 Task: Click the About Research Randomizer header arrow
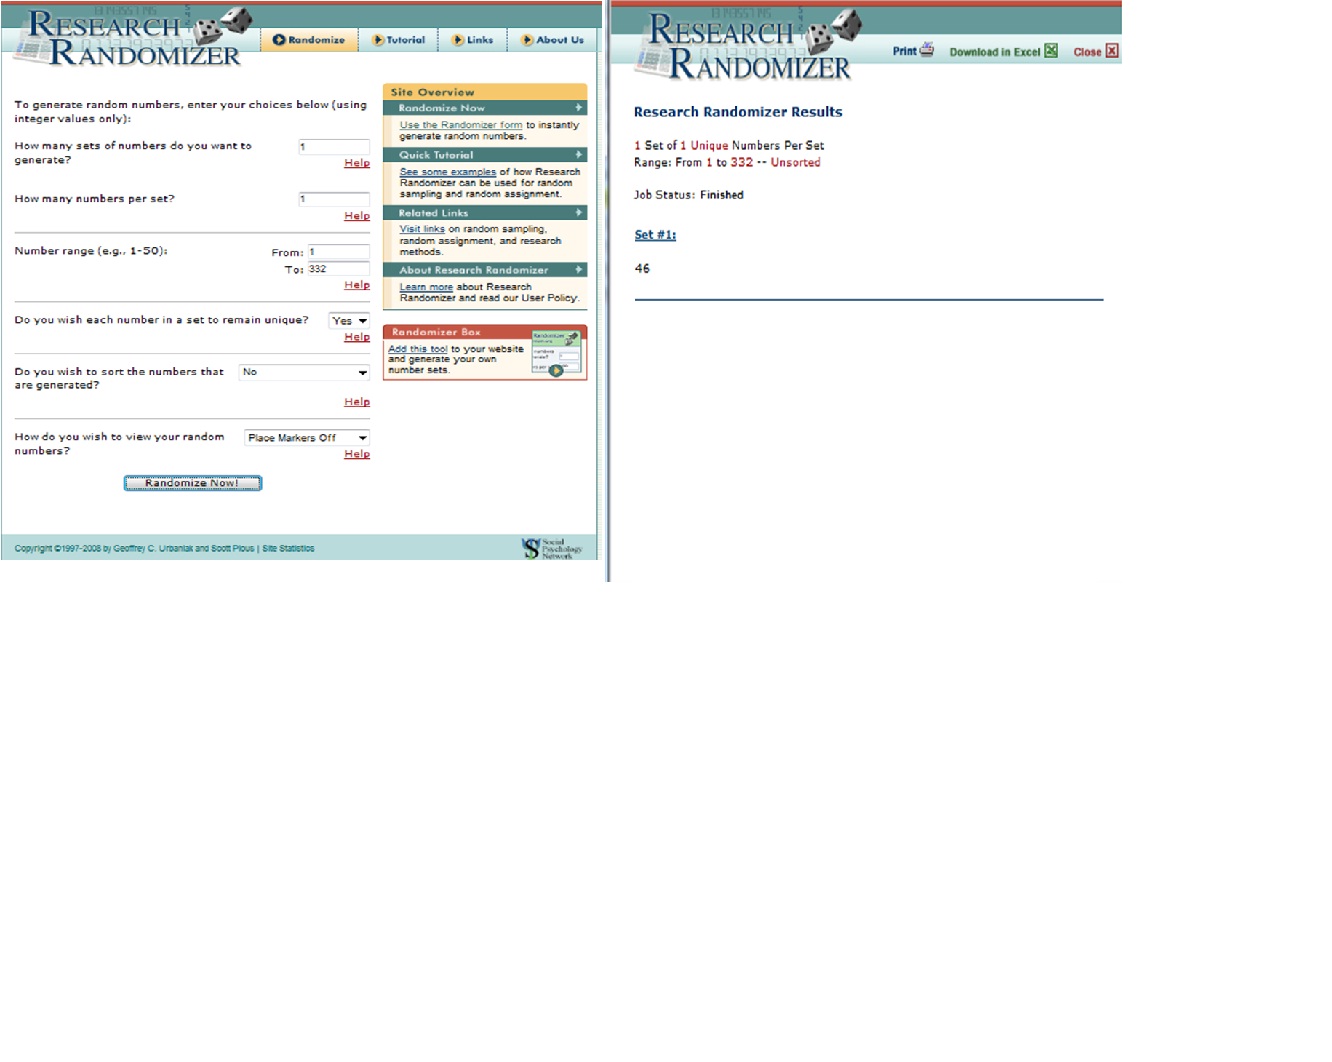578,269
